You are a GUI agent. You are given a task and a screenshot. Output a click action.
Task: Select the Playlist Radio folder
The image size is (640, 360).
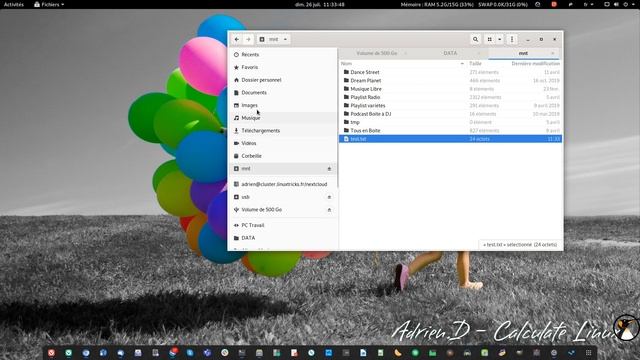(450, 97)
